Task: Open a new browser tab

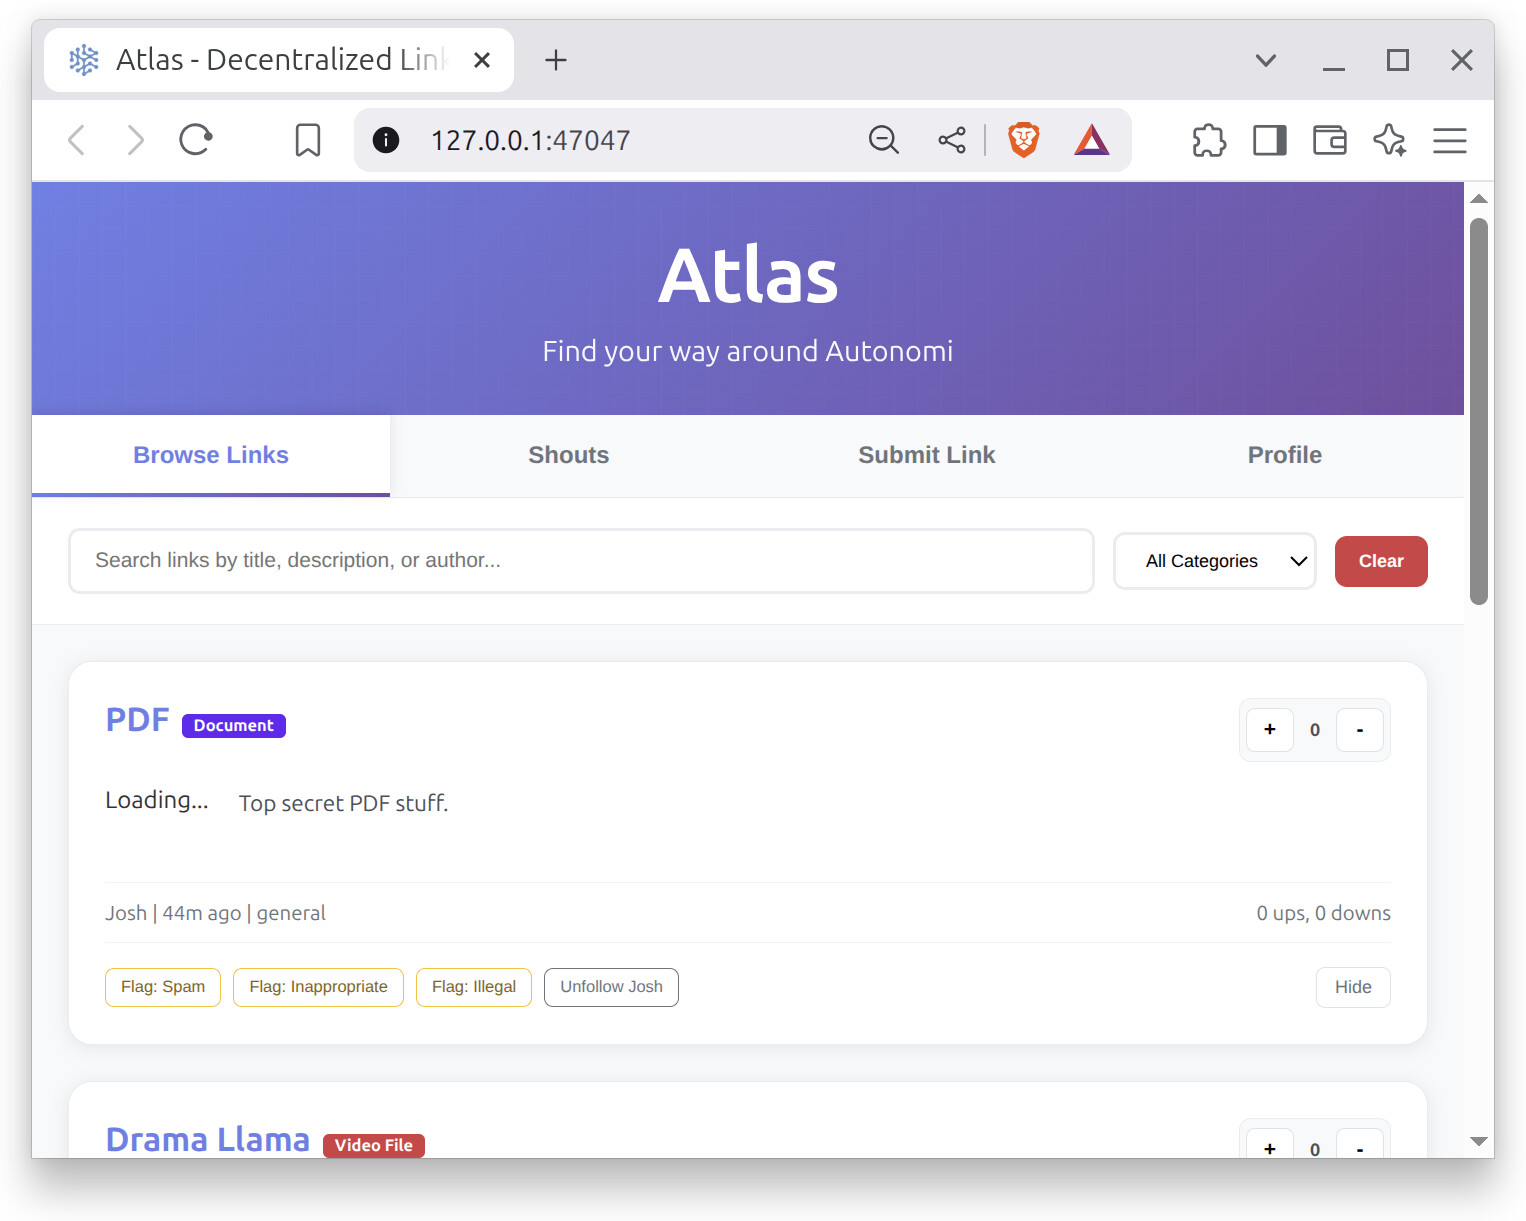Action: coord(556,60)
